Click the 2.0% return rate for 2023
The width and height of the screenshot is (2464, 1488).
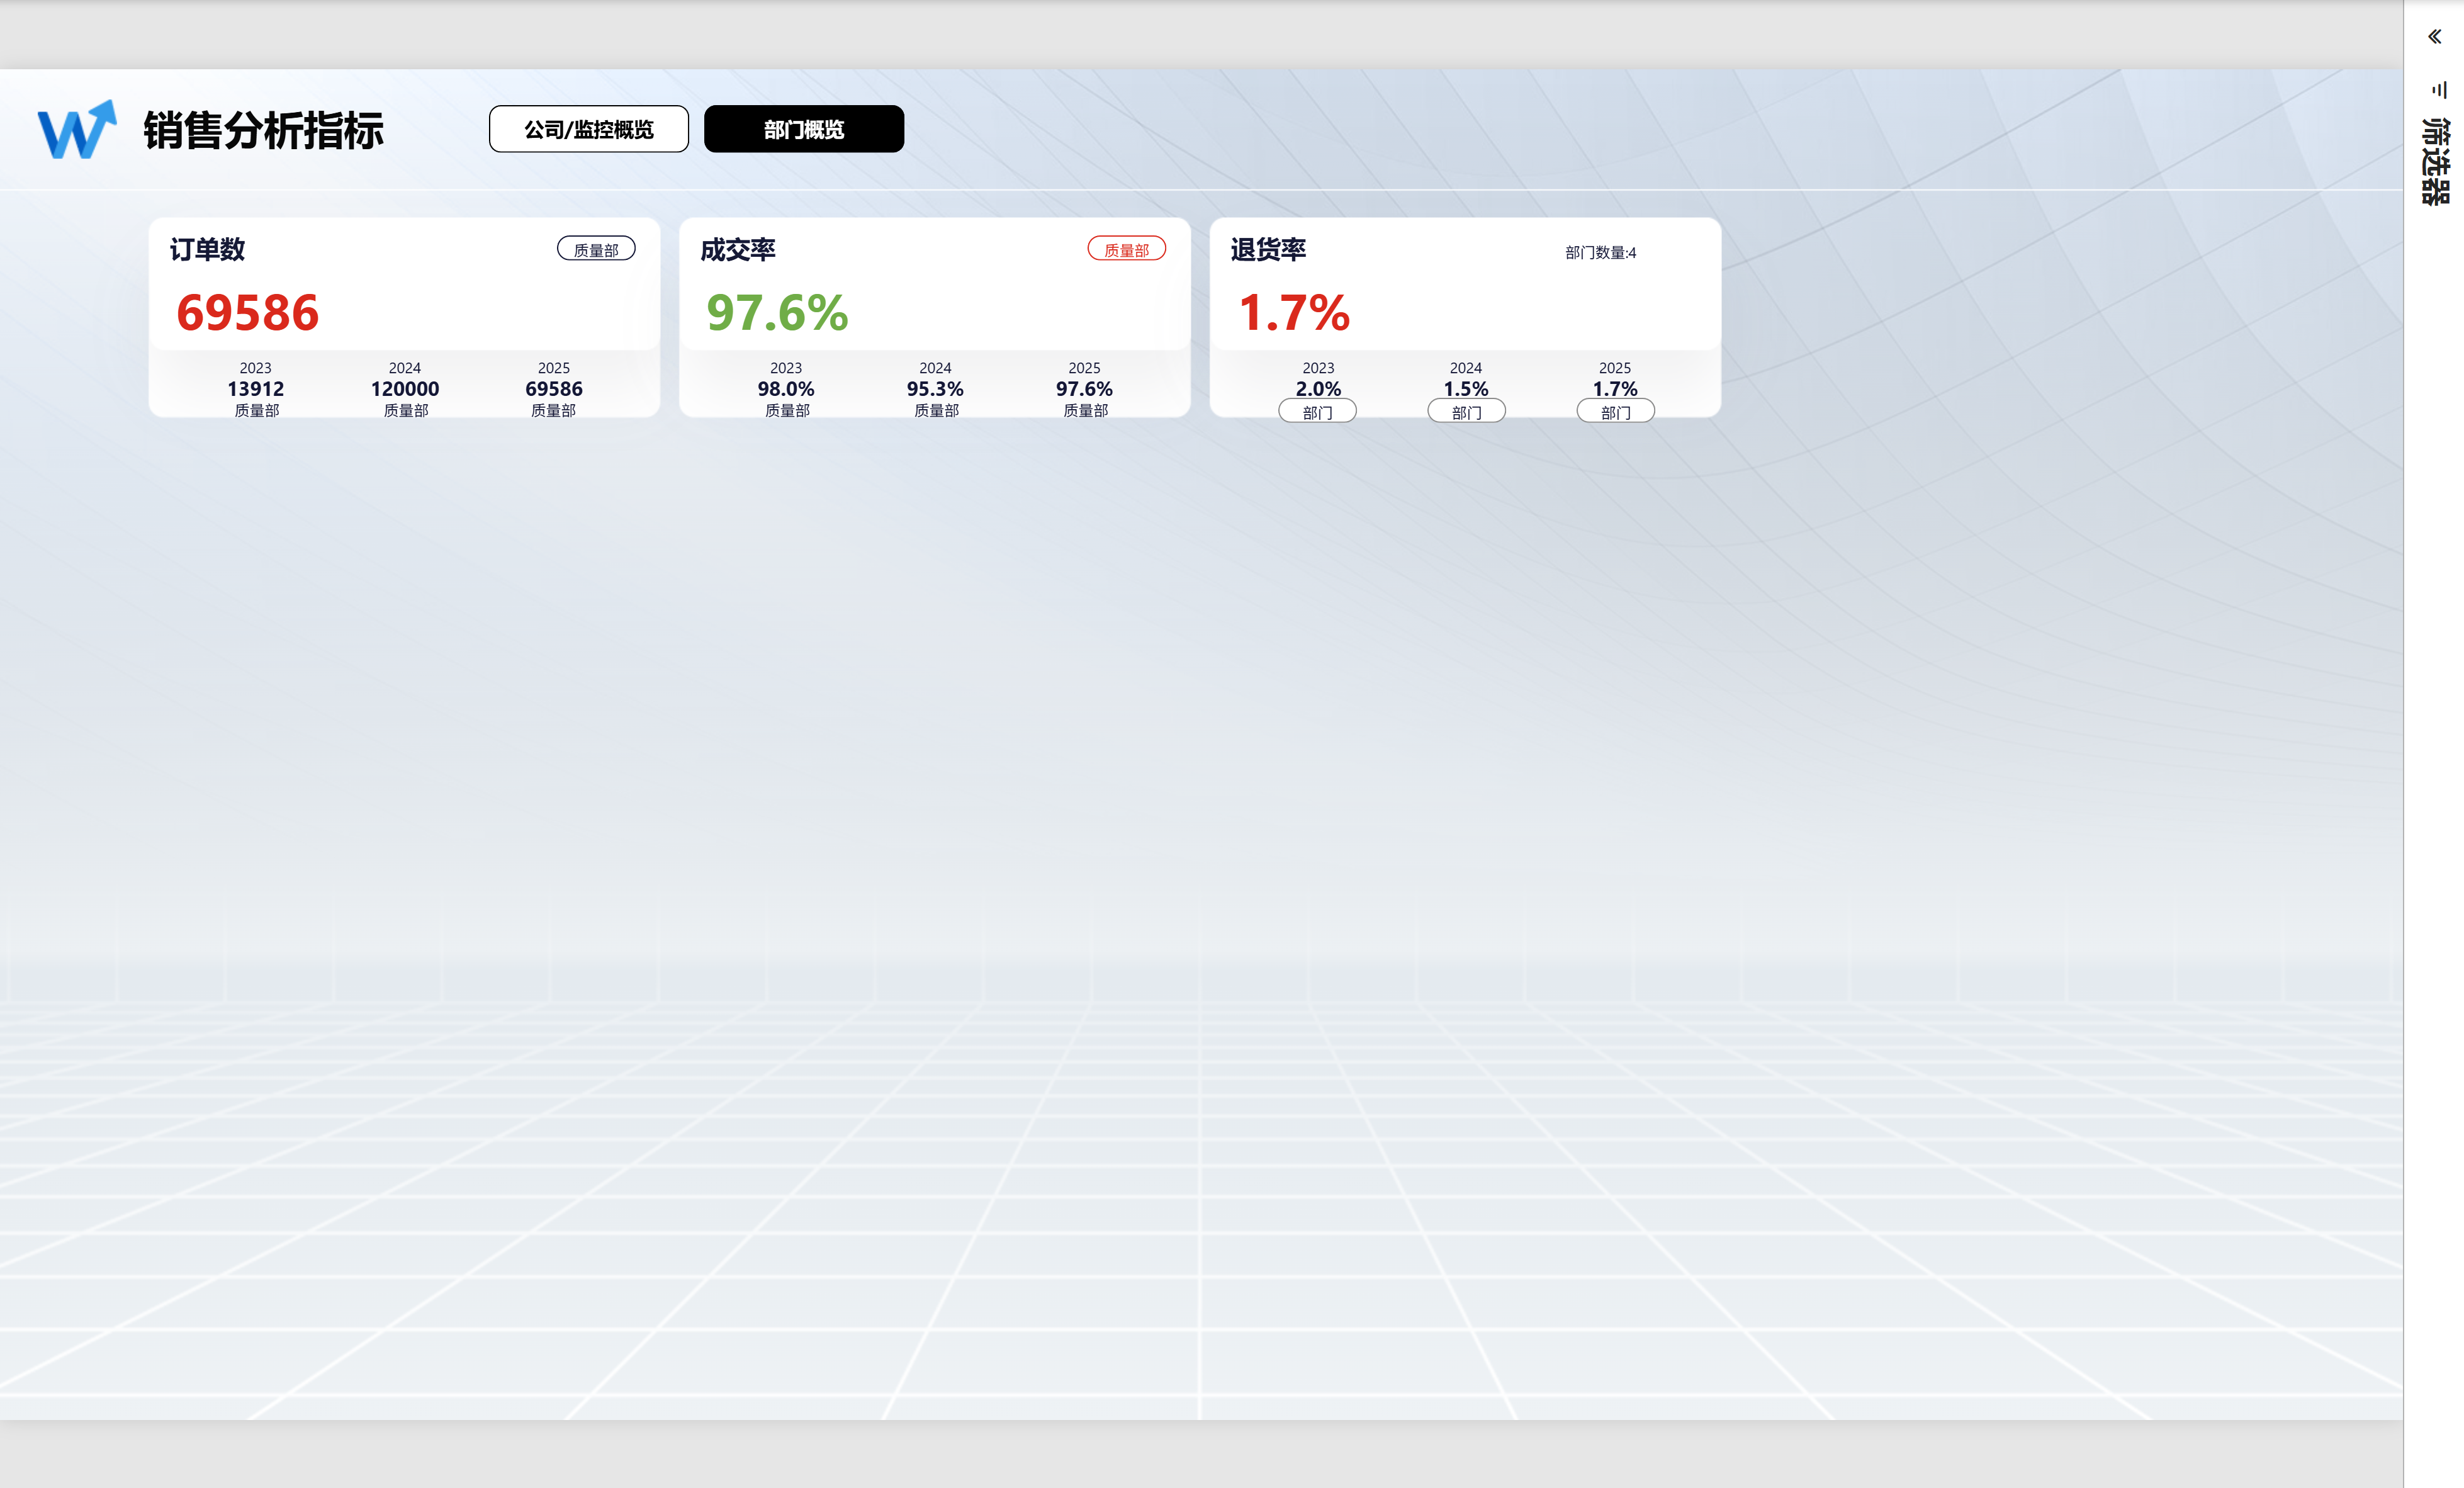(1318, 388)
